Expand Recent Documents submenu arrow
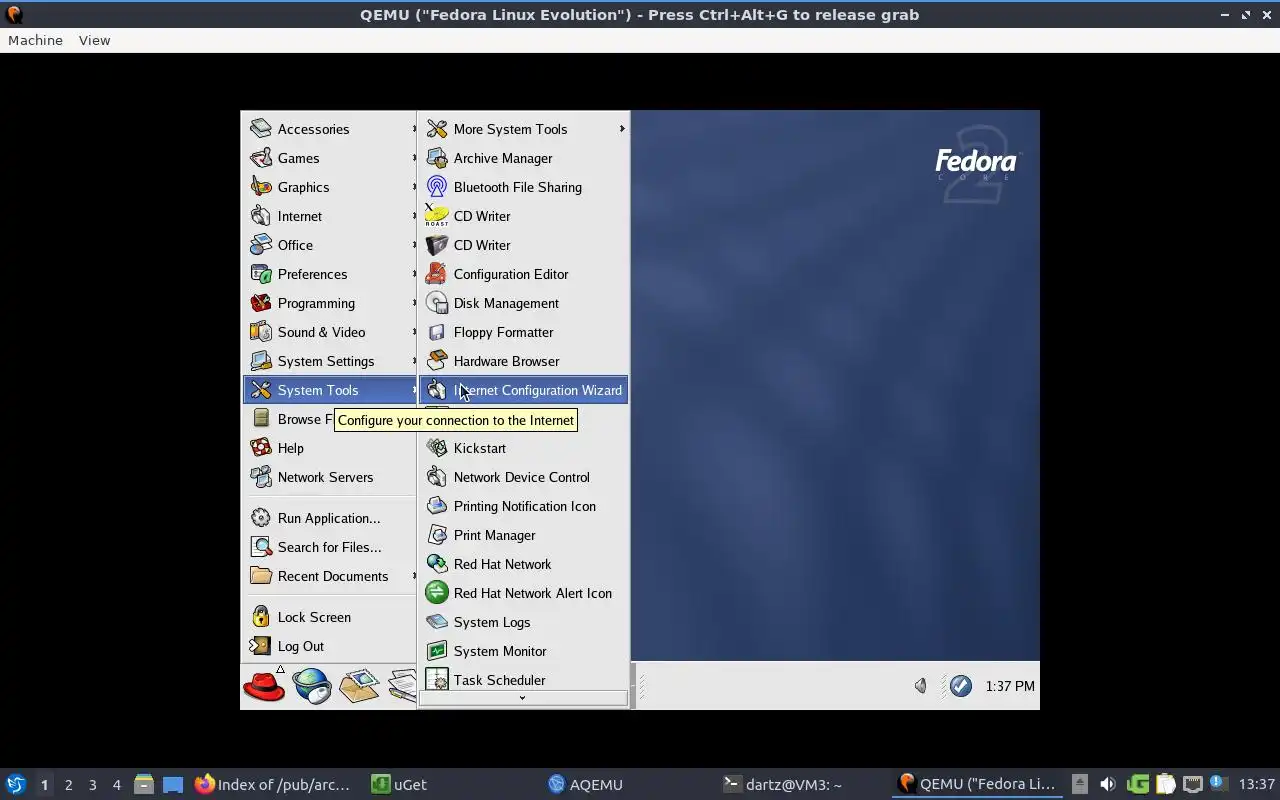Image resolution: width=1280 pixels, height=800 pixels. pos(414,576)
